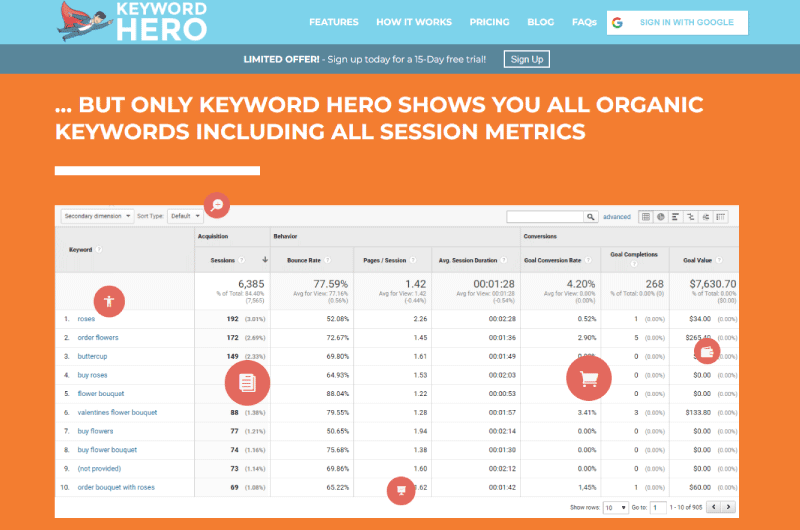Open the buy flower bouquet keyword link
The height and width of the screenshot is (530, 800).
[107, 450]
